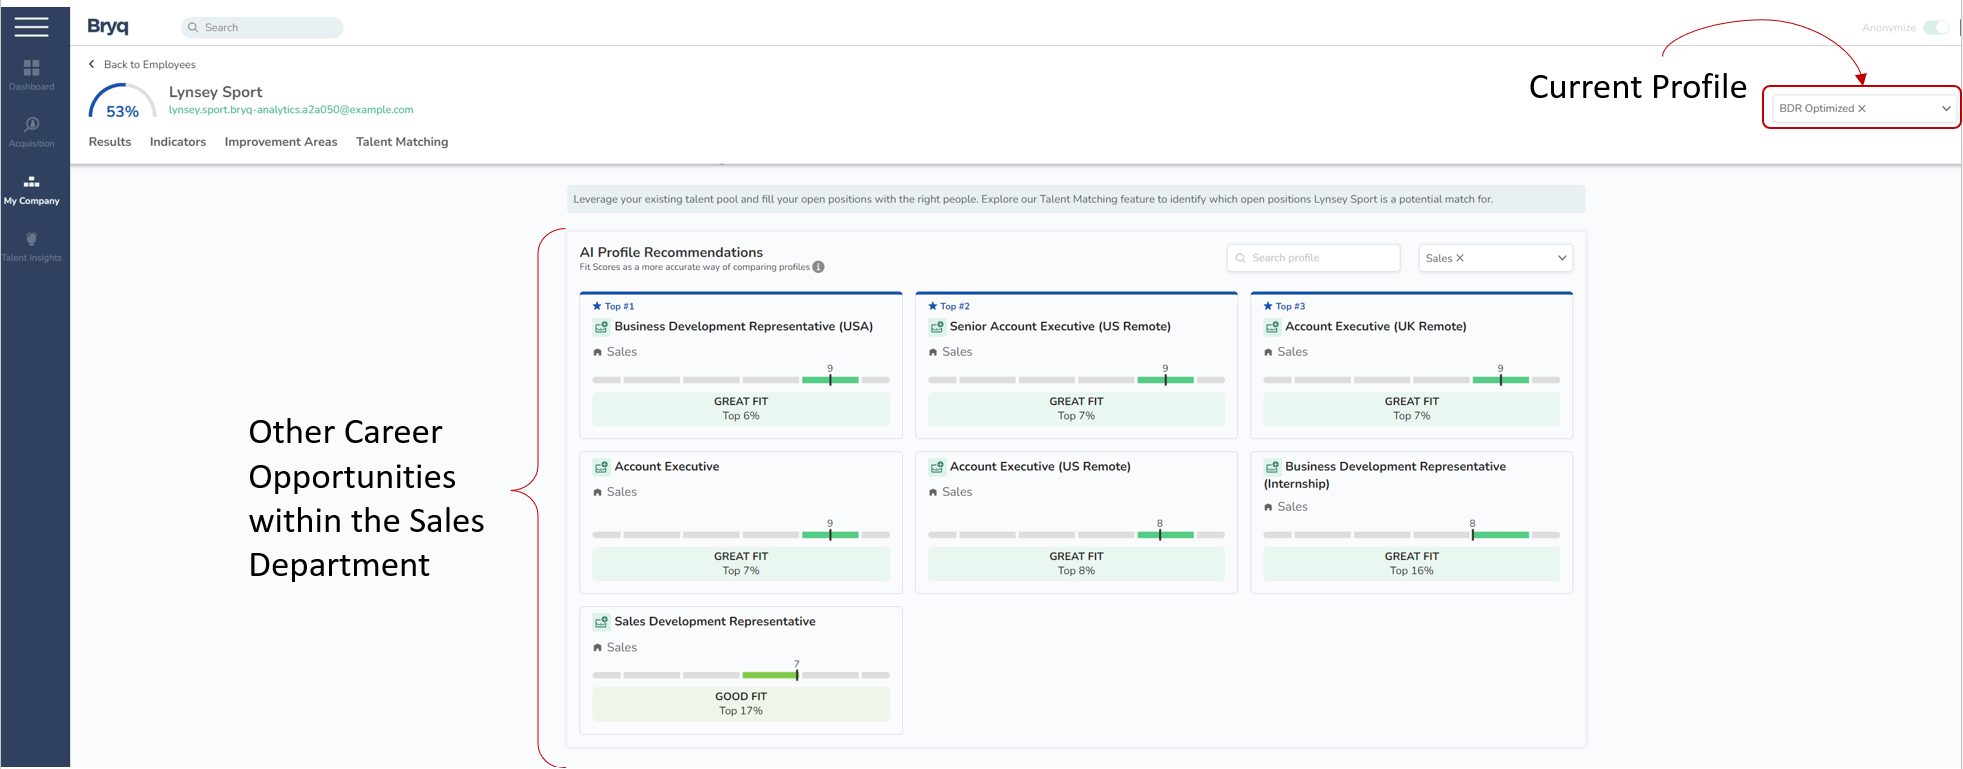
Task: Remove the Sales filter tag
Action: tap(1460, 258)
